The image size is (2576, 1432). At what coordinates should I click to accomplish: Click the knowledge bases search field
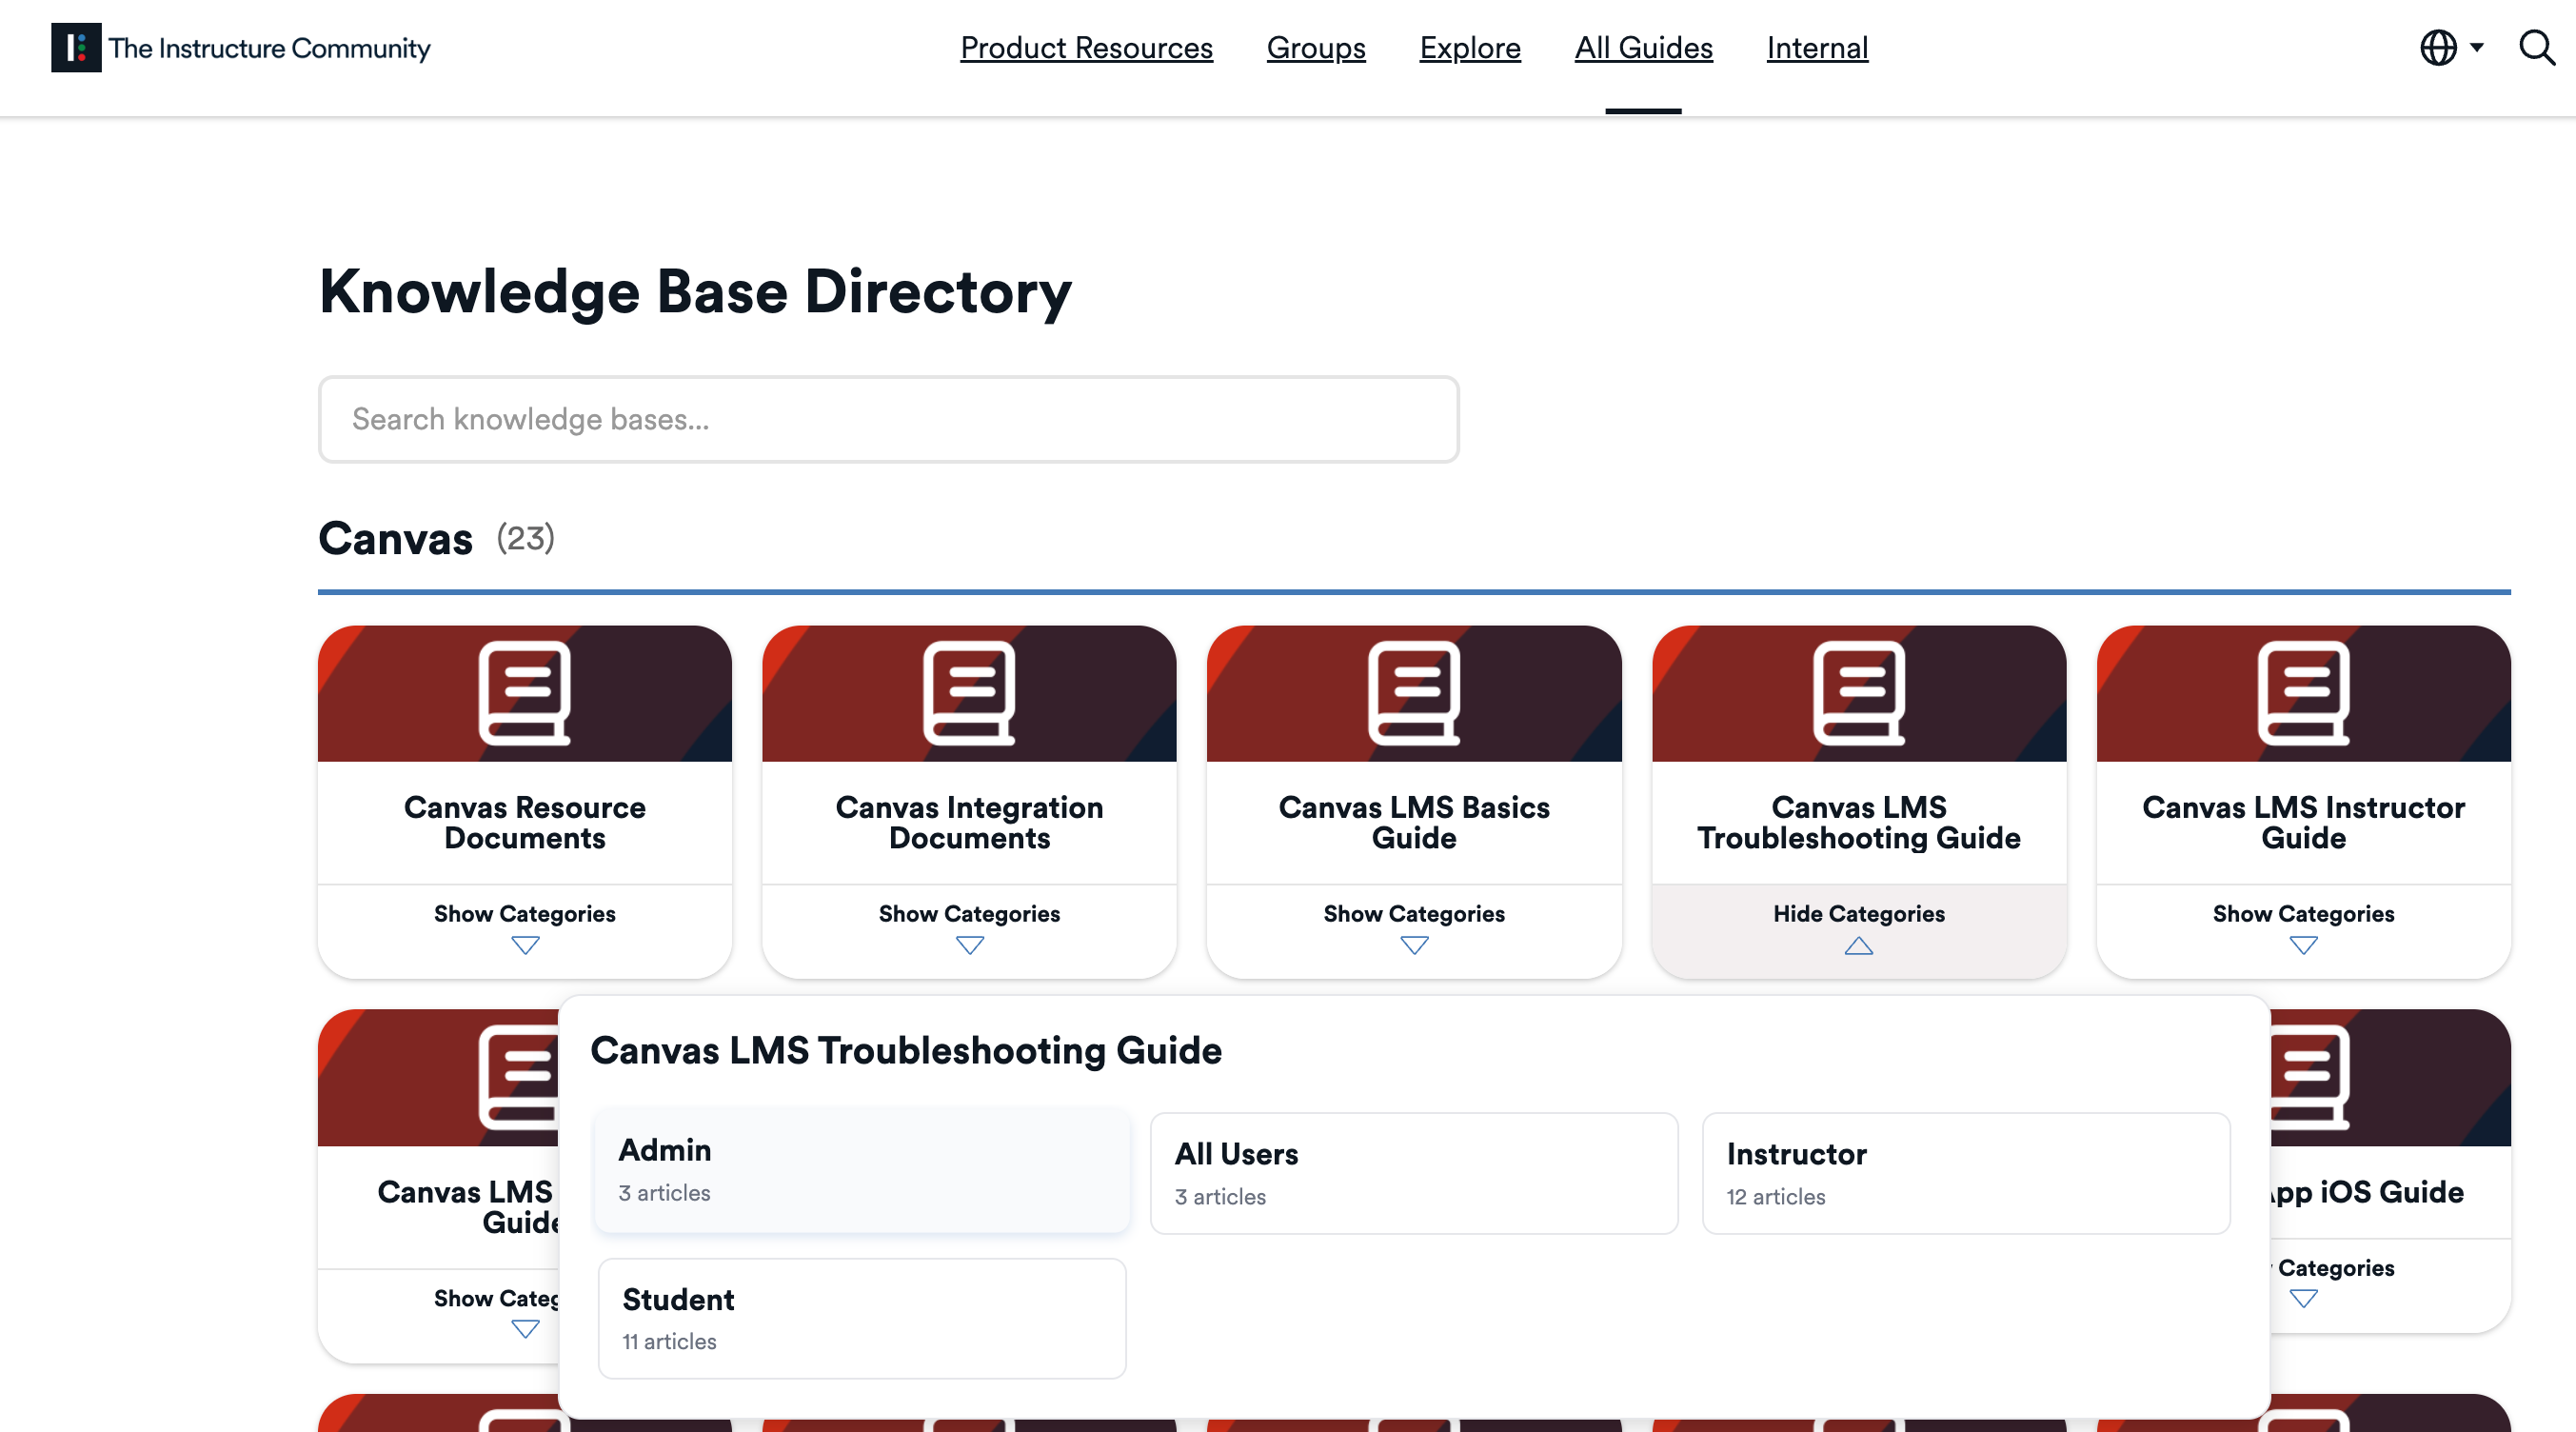click(888, 419)
